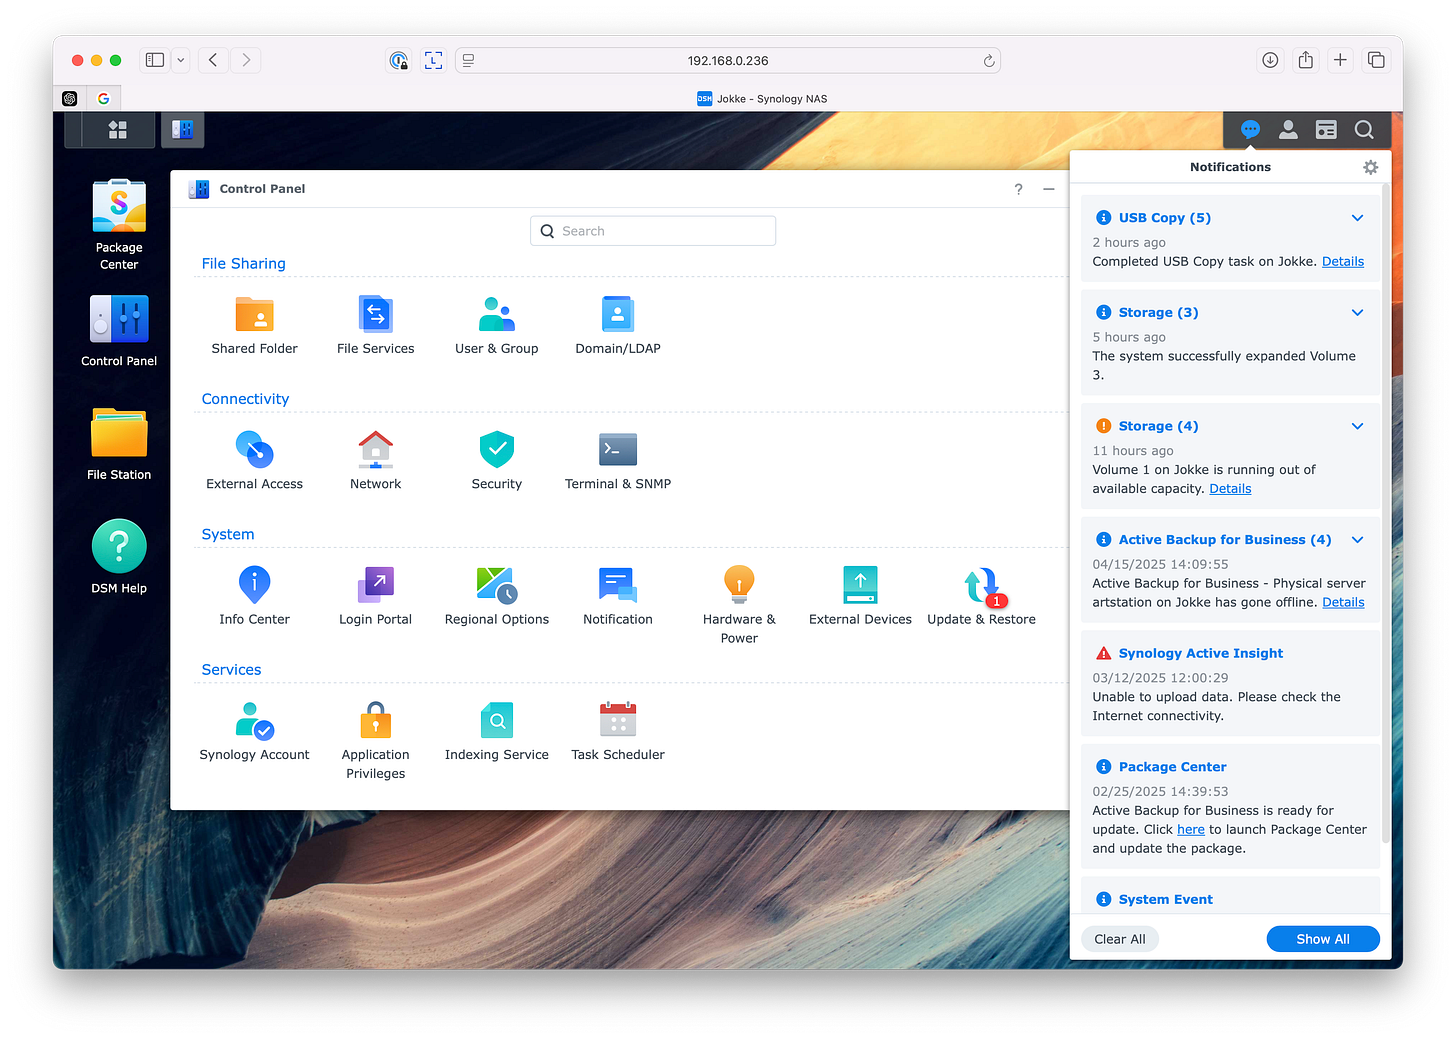Open Safari share menu
Viewport: 1456px width, 1039px height.
point(1305,60)
